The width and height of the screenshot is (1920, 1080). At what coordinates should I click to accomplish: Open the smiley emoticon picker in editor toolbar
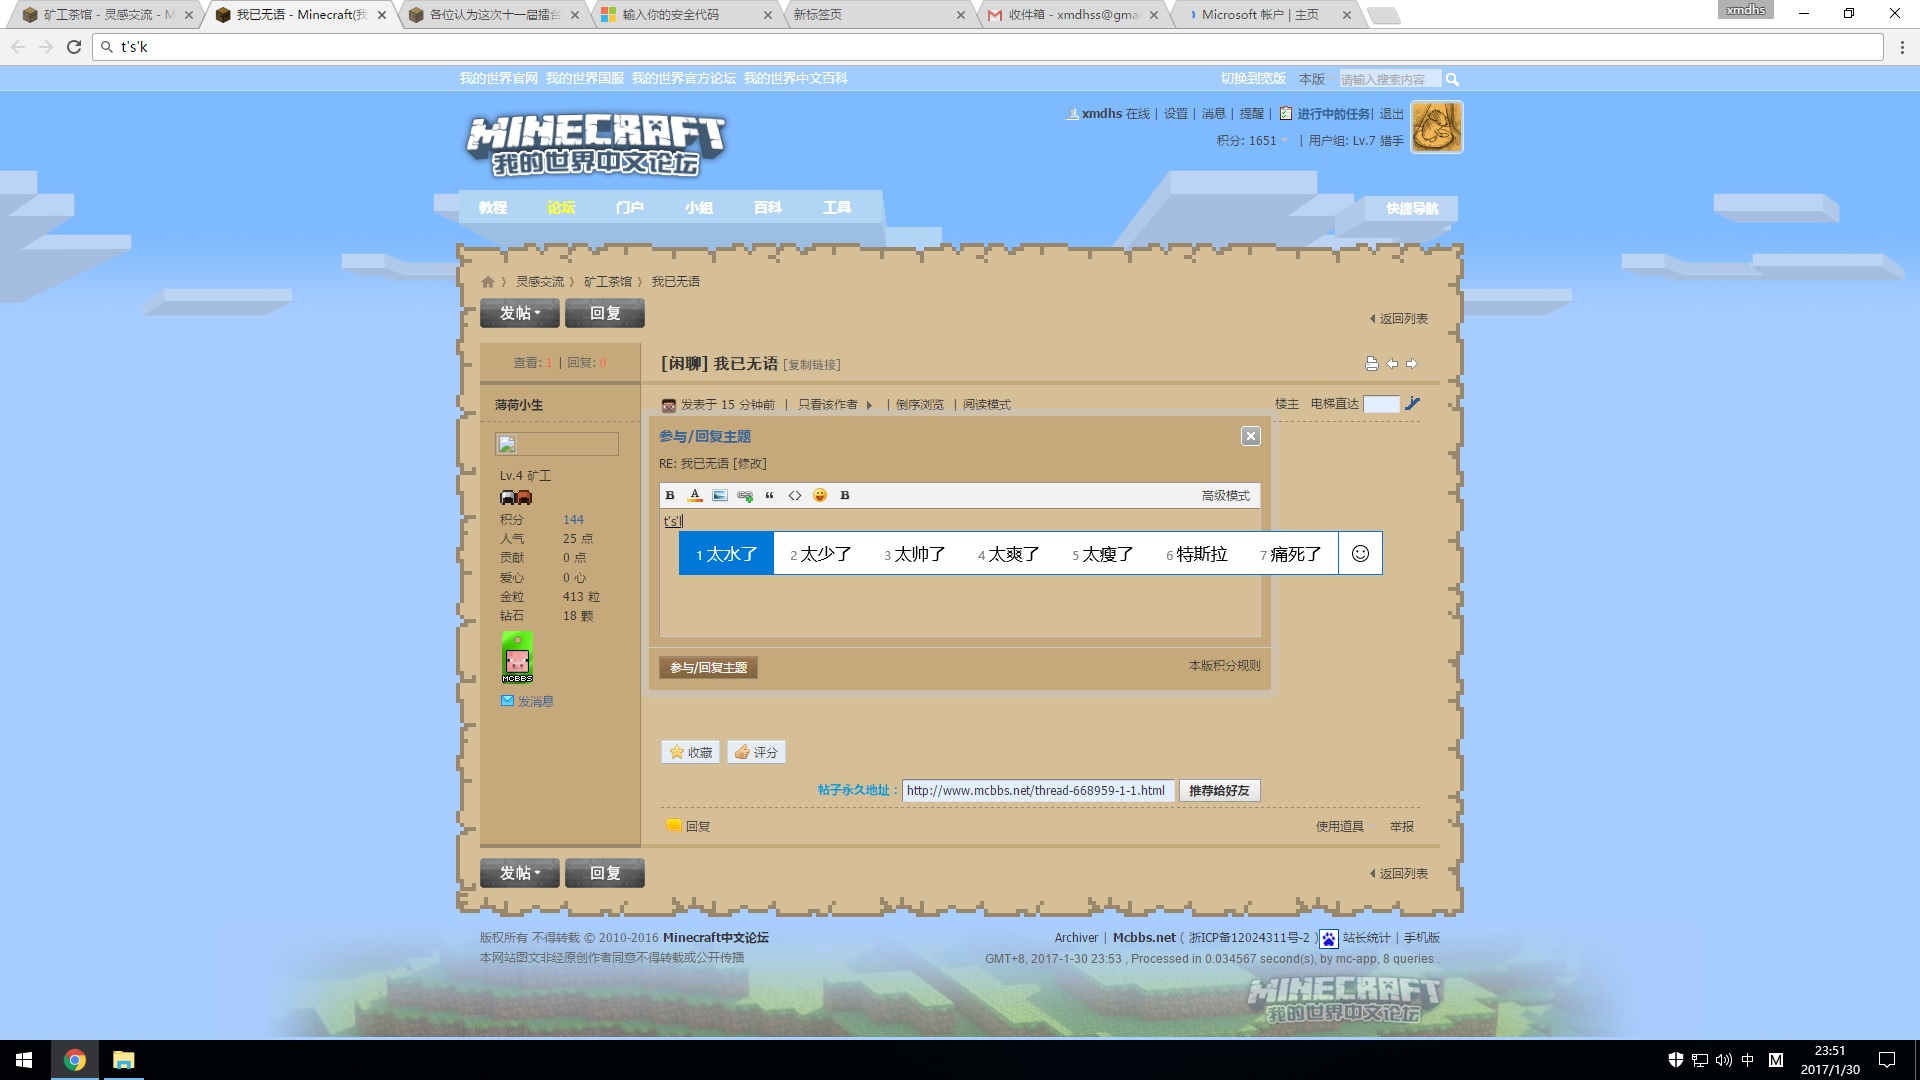pyautogui.click(x=820, y=496)
